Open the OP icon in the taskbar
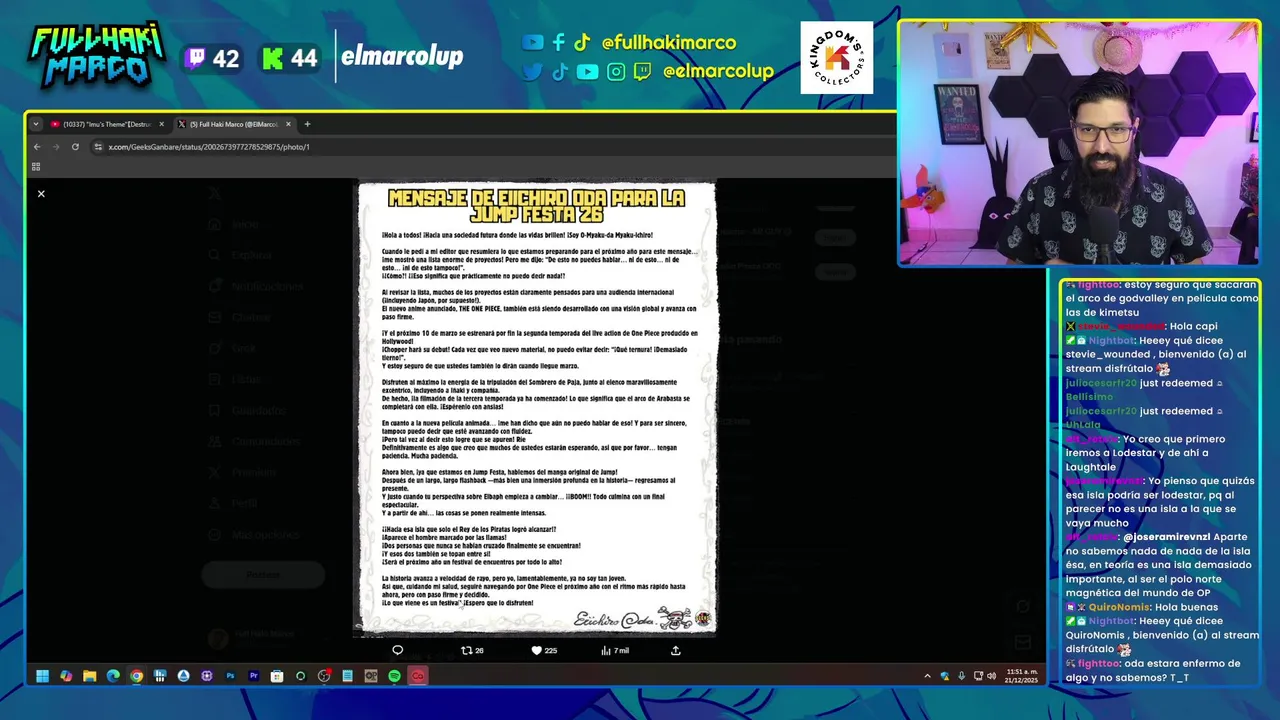The image size is (1280, 720). pyautogui.click(x=371, y=676)
